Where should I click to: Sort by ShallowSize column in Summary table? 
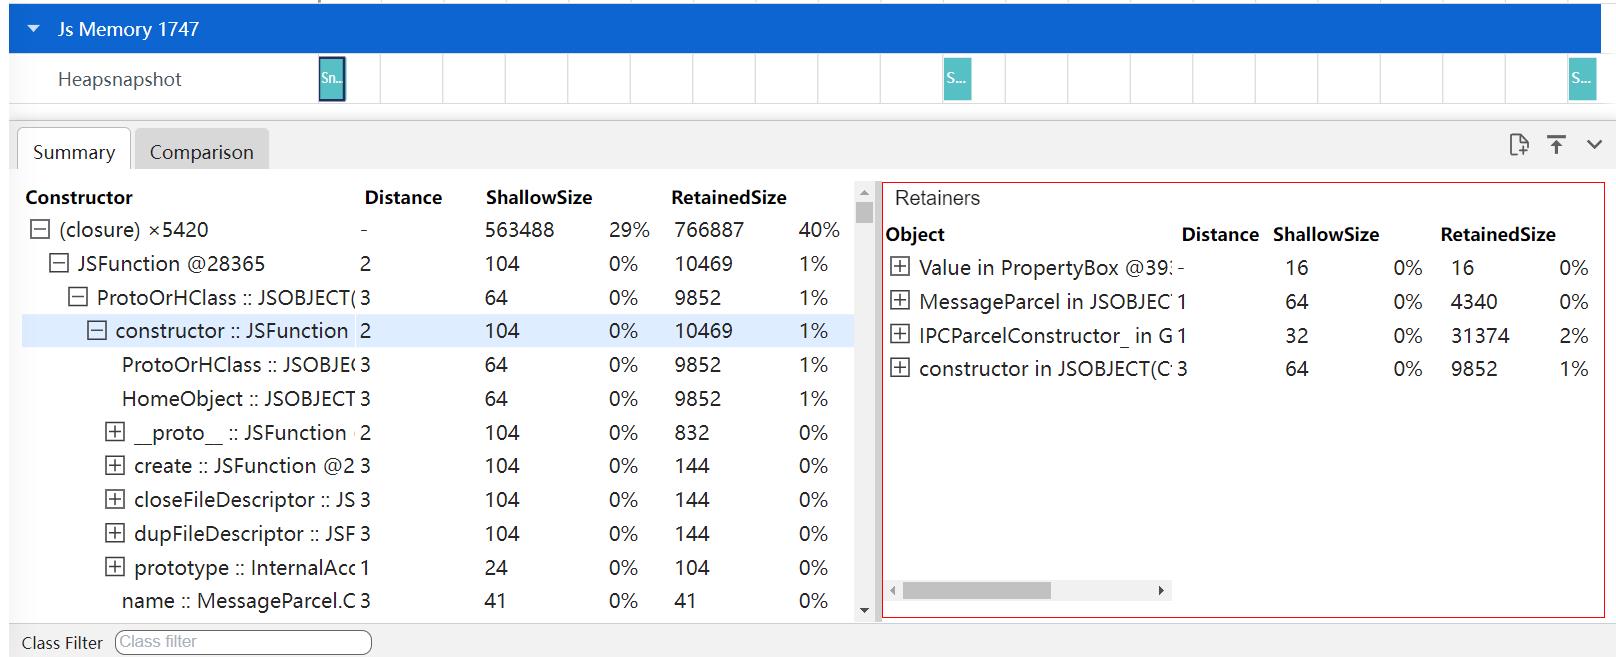[x=539, y=197]
